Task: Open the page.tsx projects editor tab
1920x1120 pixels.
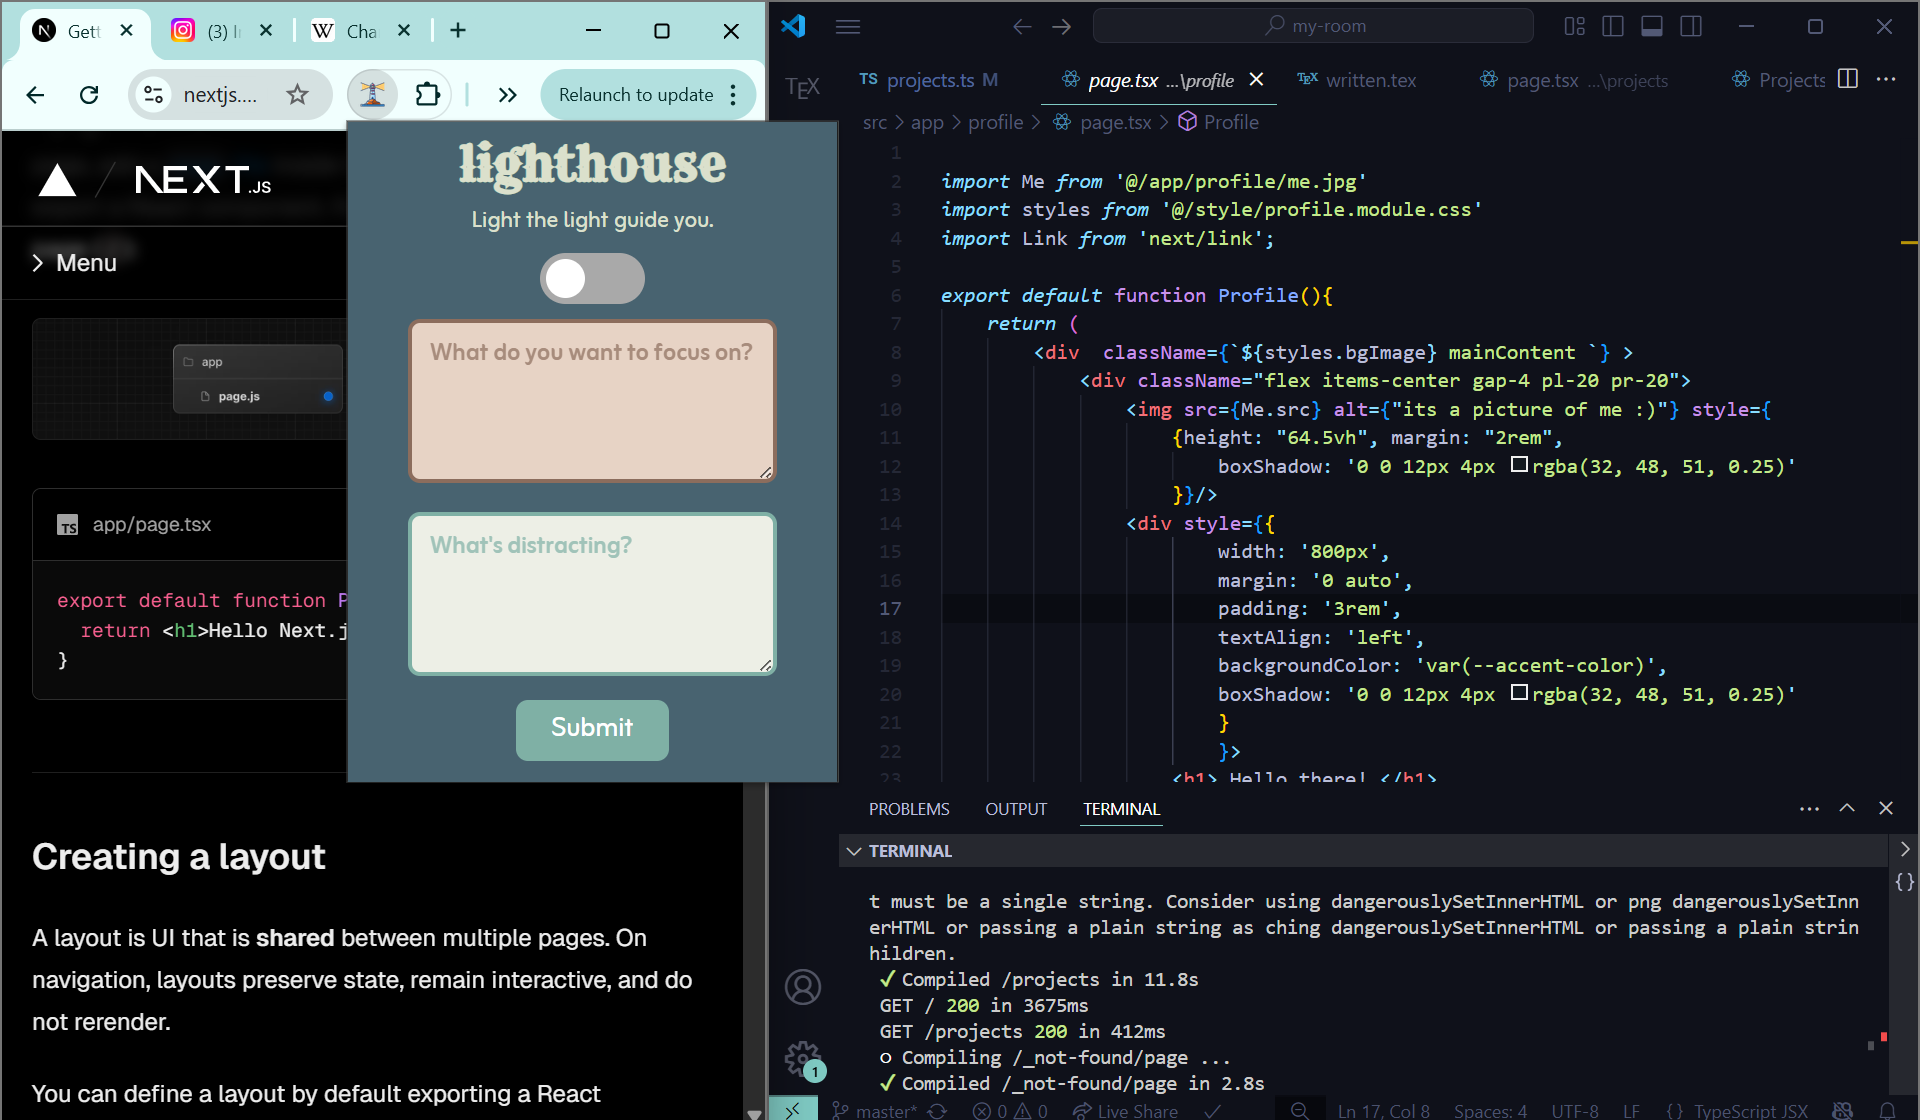Action: (x=1574, y=80)
